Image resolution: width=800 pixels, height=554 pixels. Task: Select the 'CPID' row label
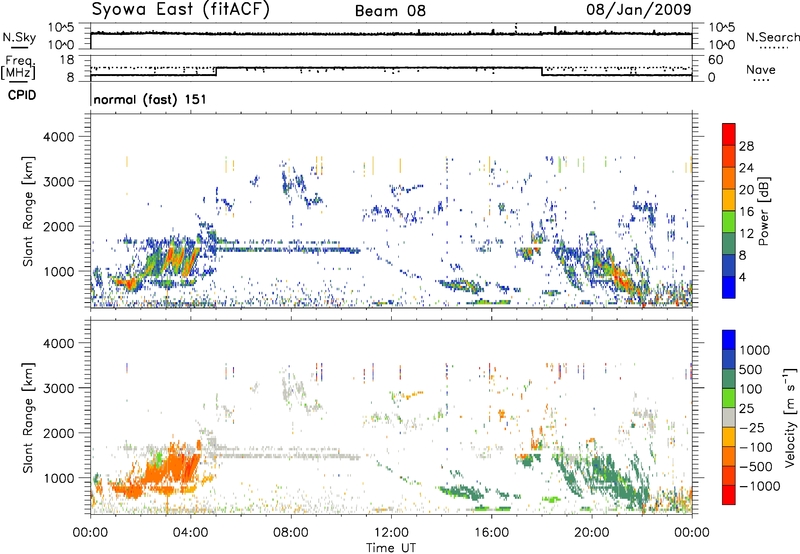pos(22,95)
